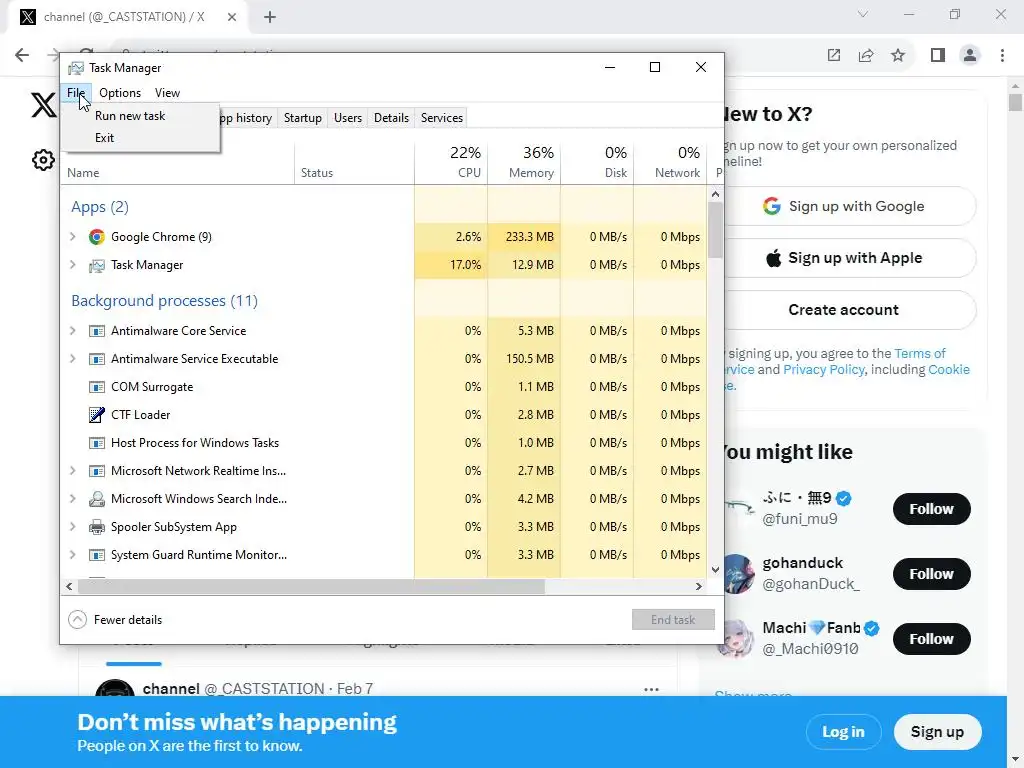Switch to the Details tab
Screen dimensions: 1024x768
(x=391, y=118)
